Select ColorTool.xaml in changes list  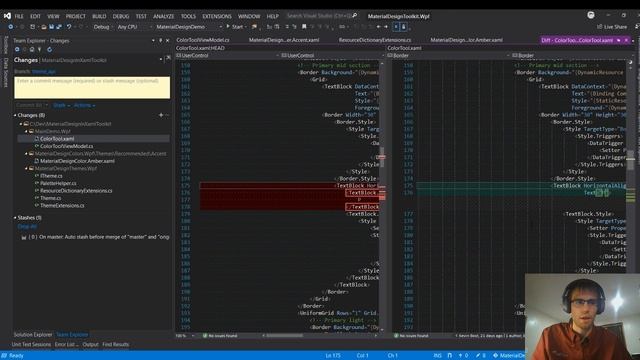pyautogui.click(x=57, y=139)
